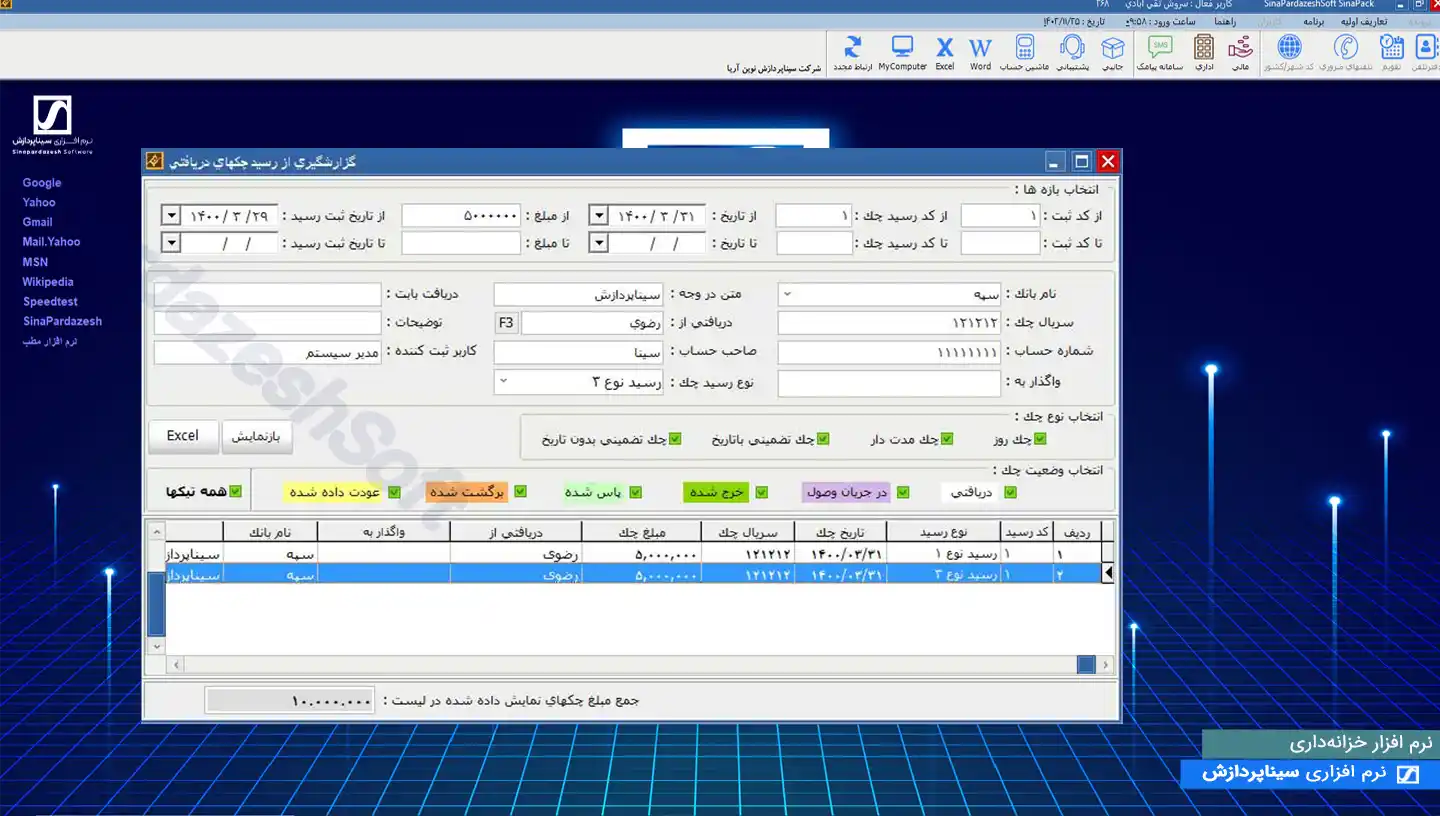Click the نام بانک column header
The image size is (1440, 816).
point(269,532)
